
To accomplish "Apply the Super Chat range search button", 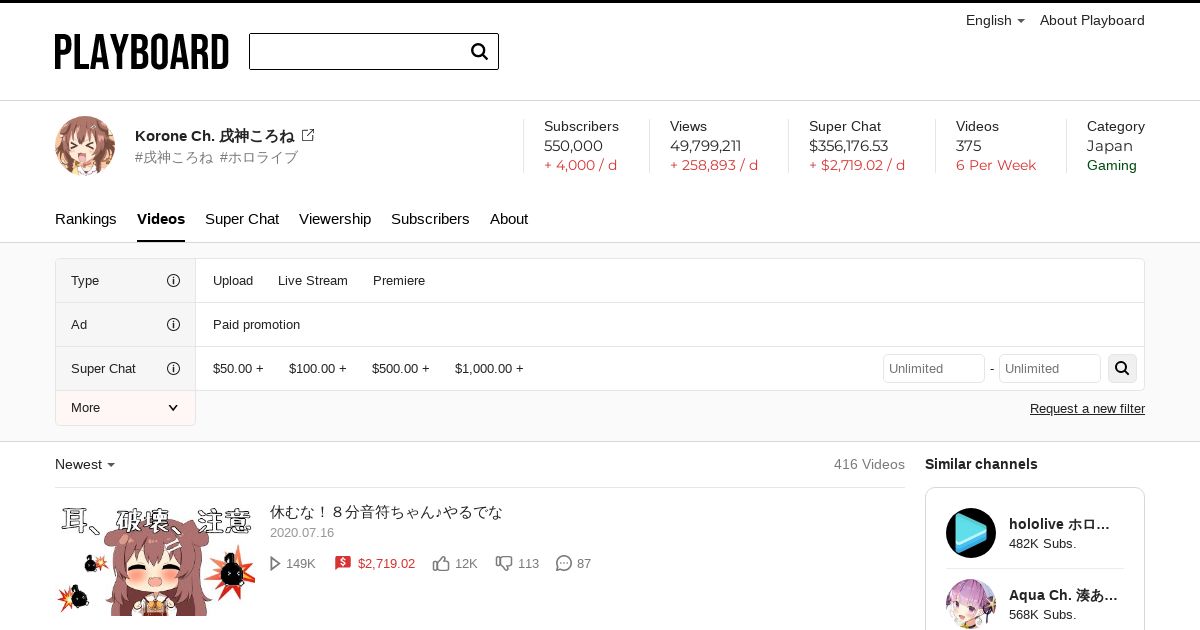I will coord(1122,368).
